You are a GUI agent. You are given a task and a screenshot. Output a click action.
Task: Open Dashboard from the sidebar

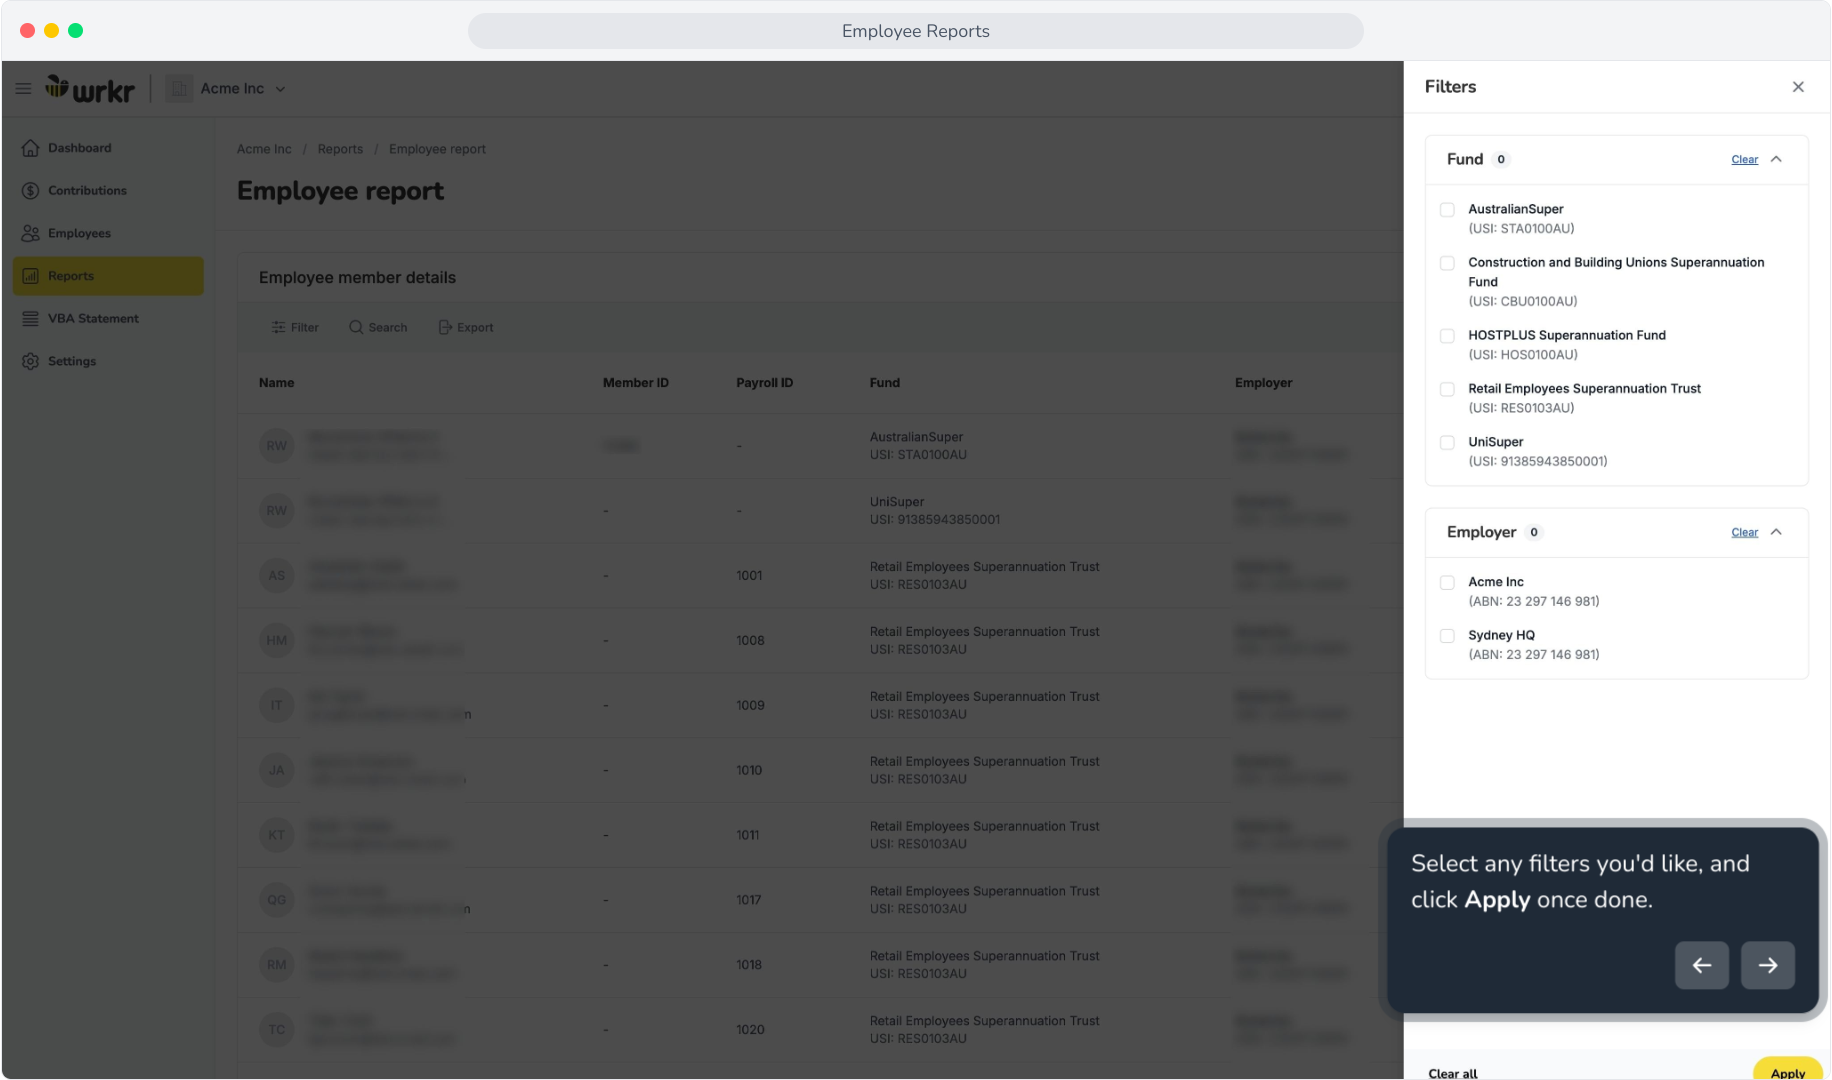[x=108, y=148]
